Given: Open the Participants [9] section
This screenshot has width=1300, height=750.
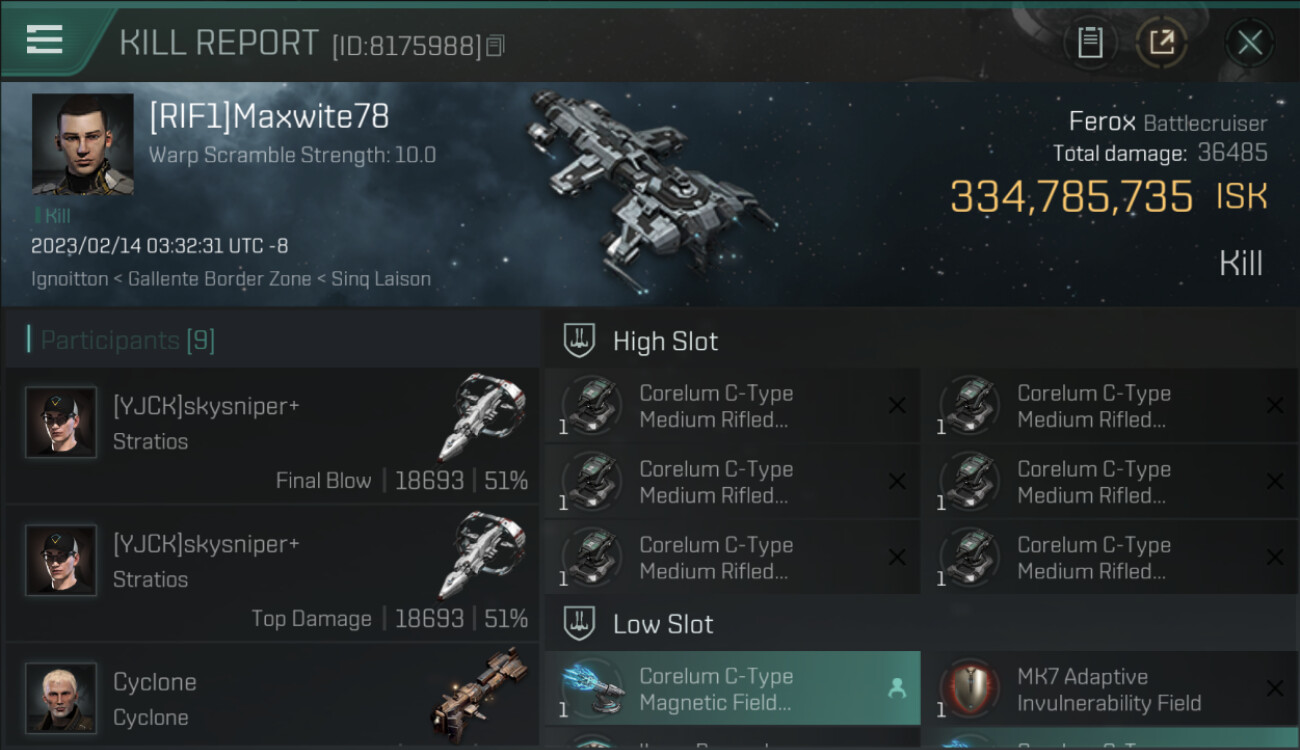Looking at the screenshot, I should coord(127,340).
